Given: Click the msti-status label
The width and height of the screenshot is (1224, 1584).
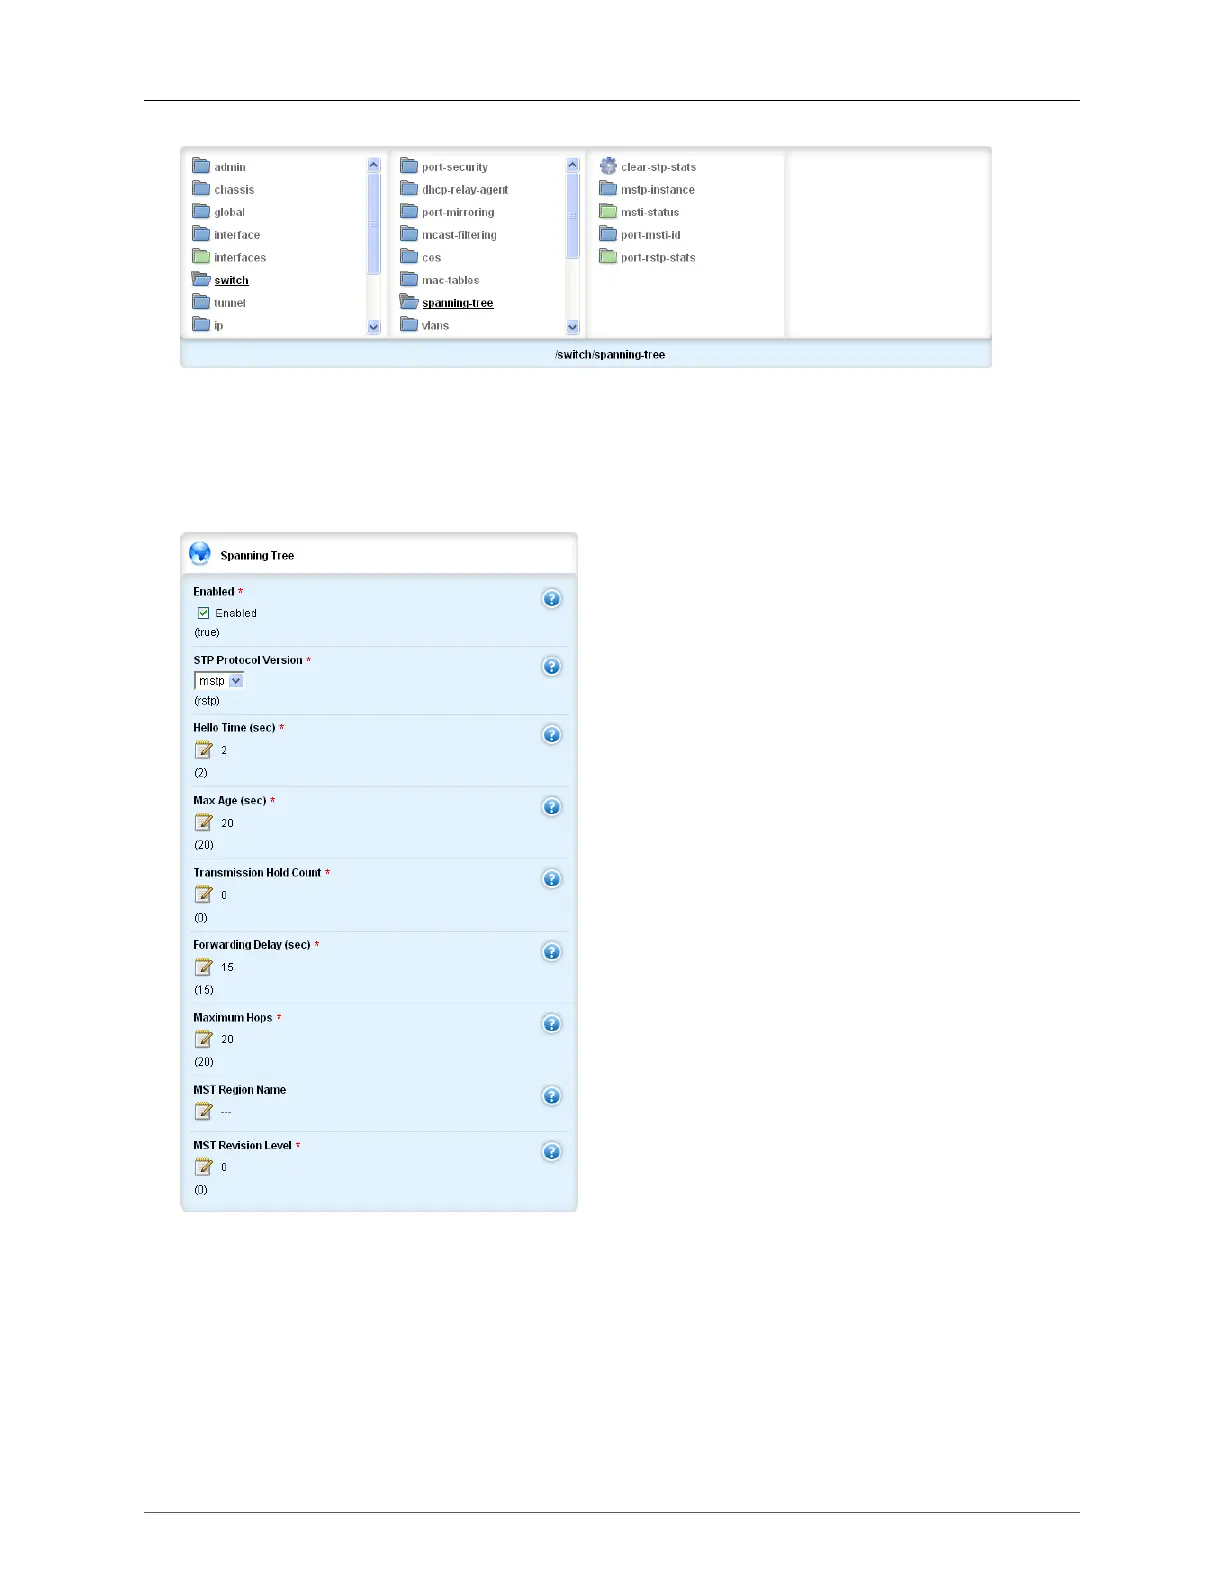Looking at the screenshot, I should [650, 212].
